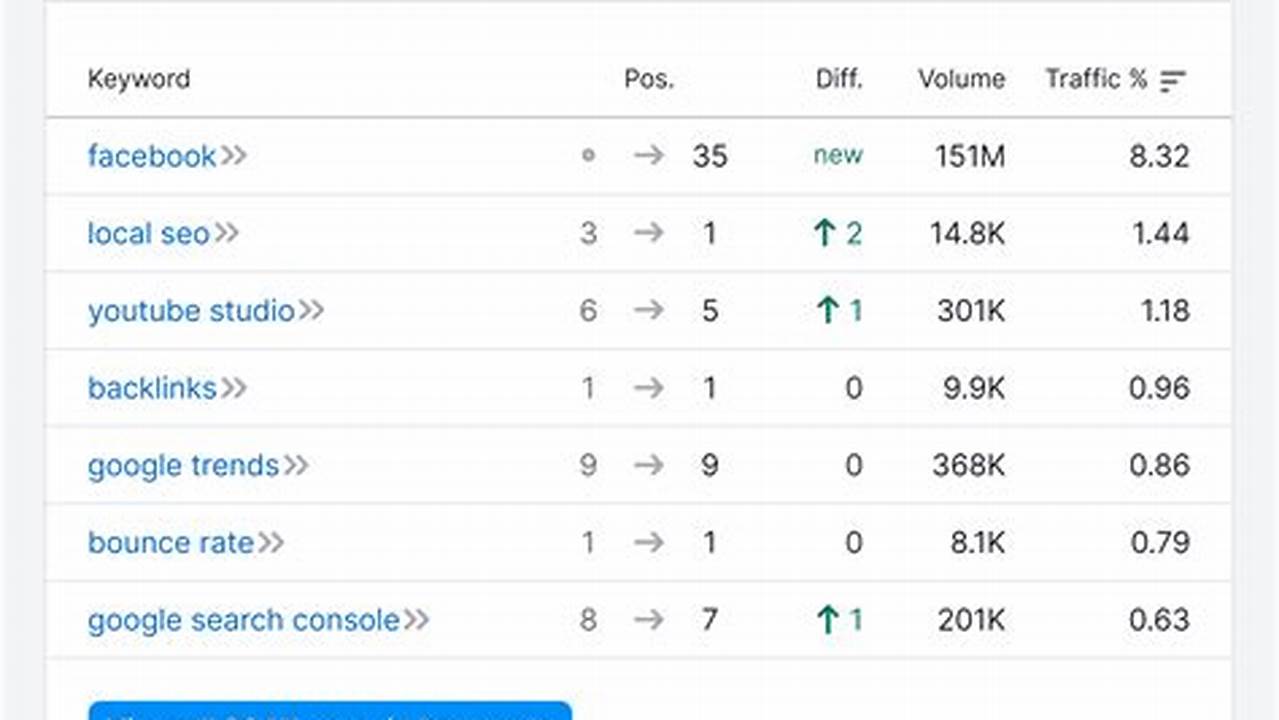Click the 1.18 traffic percentage
This screenshot has width=1279, height=720.
click(x=1165, y=311)
